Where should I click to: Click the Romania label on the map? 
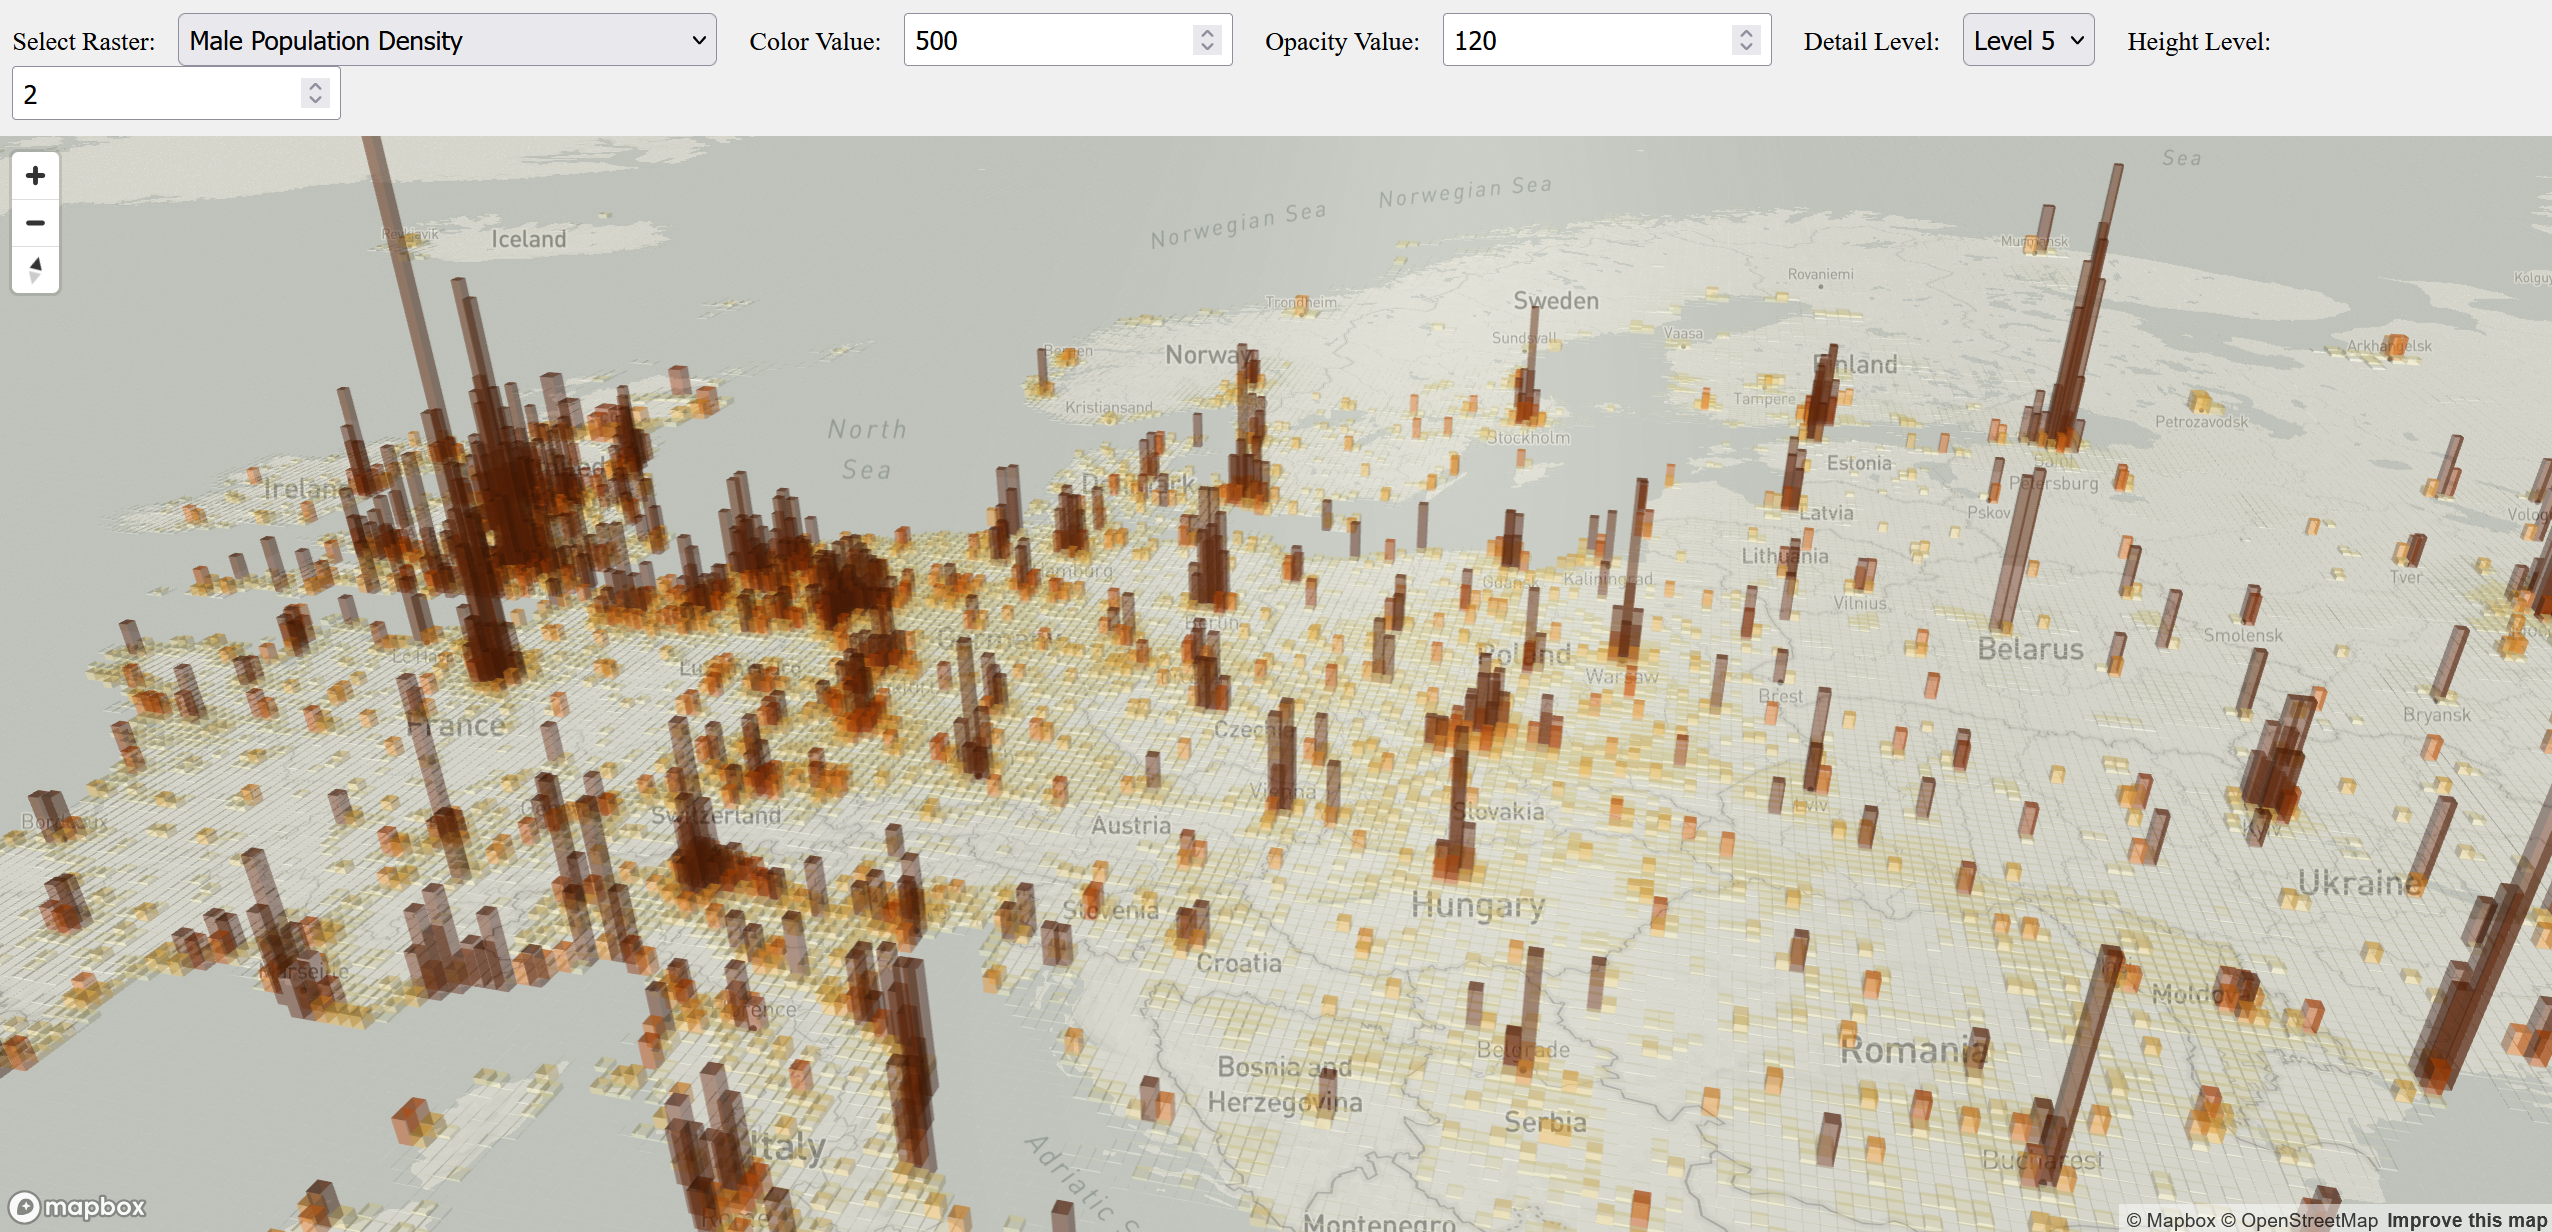[x=1914, y=1049]
